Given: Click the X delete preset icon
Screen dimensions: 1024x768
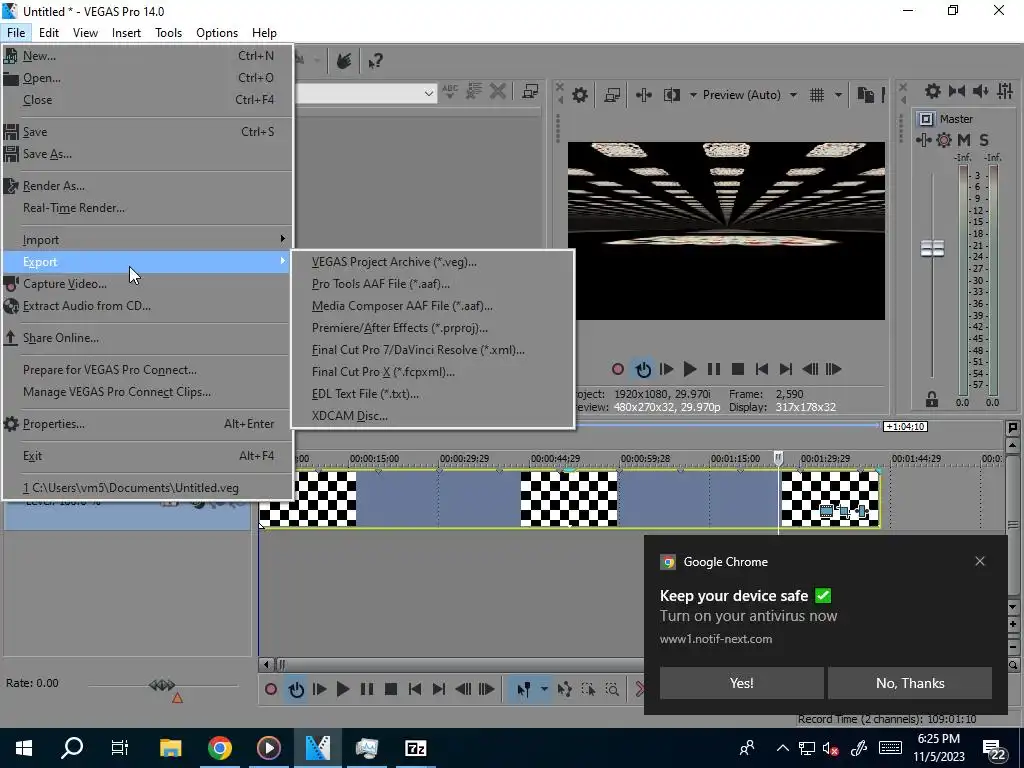Looking at the screenshot, I should tap(498, 91).
